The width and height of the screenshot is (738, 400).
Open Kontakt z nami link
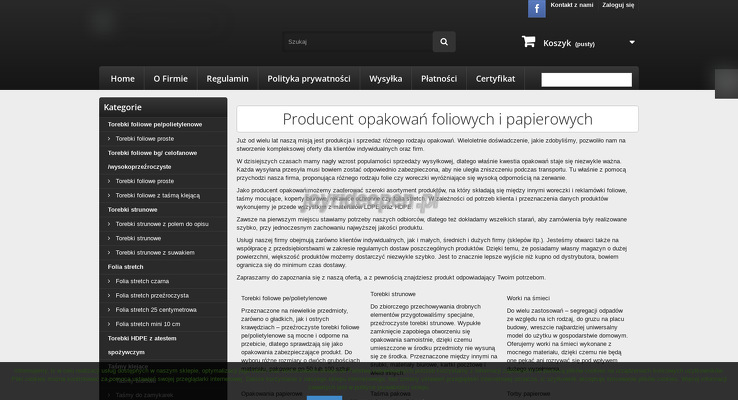(571, 5)
